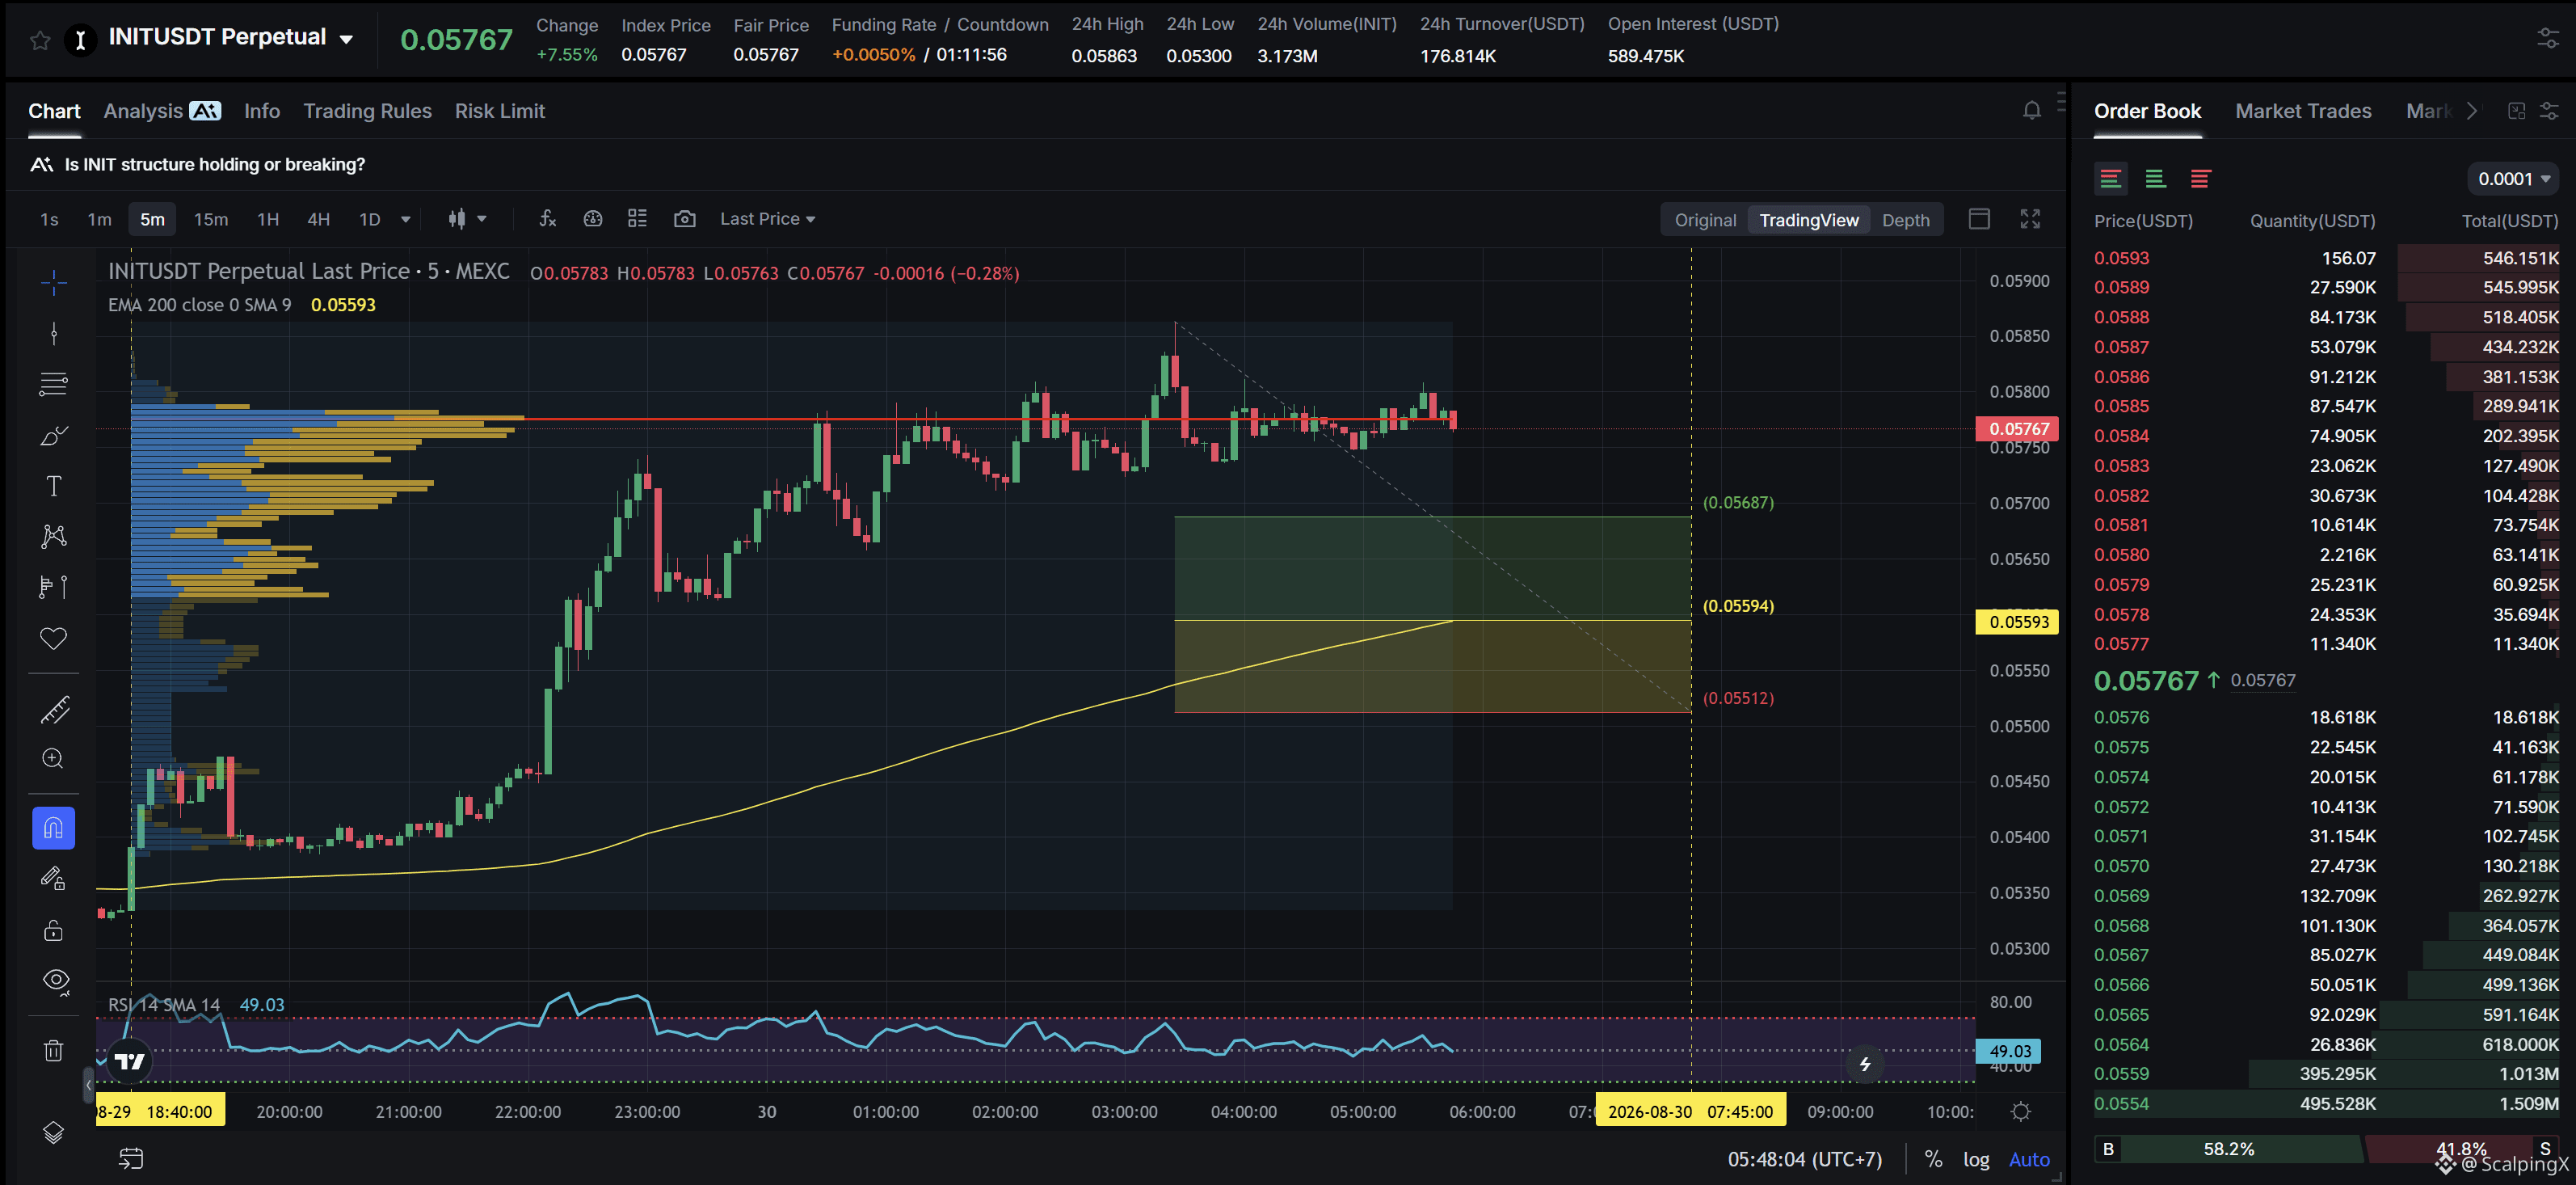Viewport: 2576px width, 1185px height.
Task: Select the 1s timeframe
Action: 49,219
